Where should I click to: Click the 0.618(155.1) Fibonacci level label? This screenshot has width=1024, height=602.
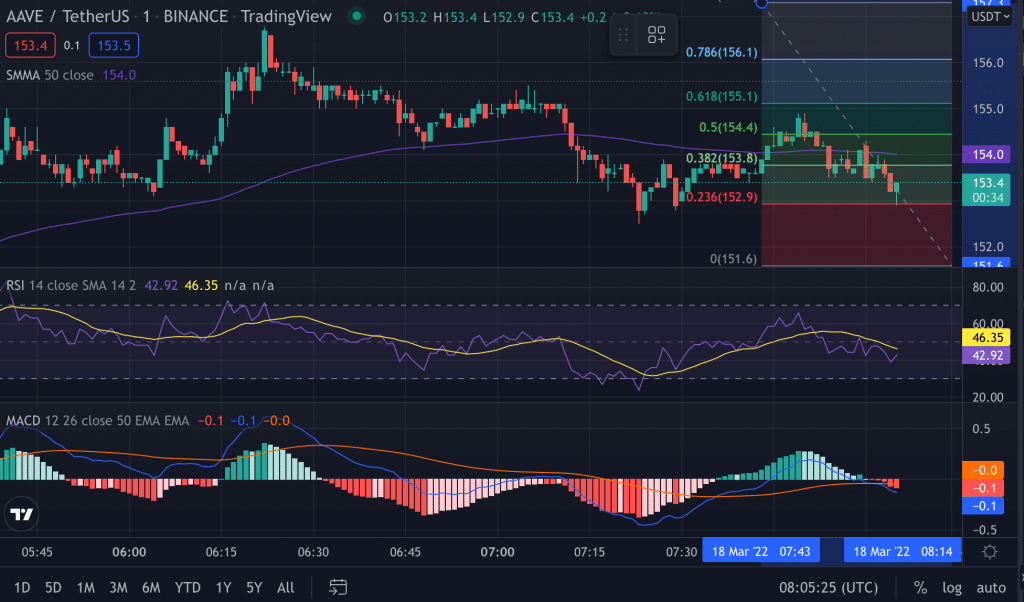pos(722,97)
